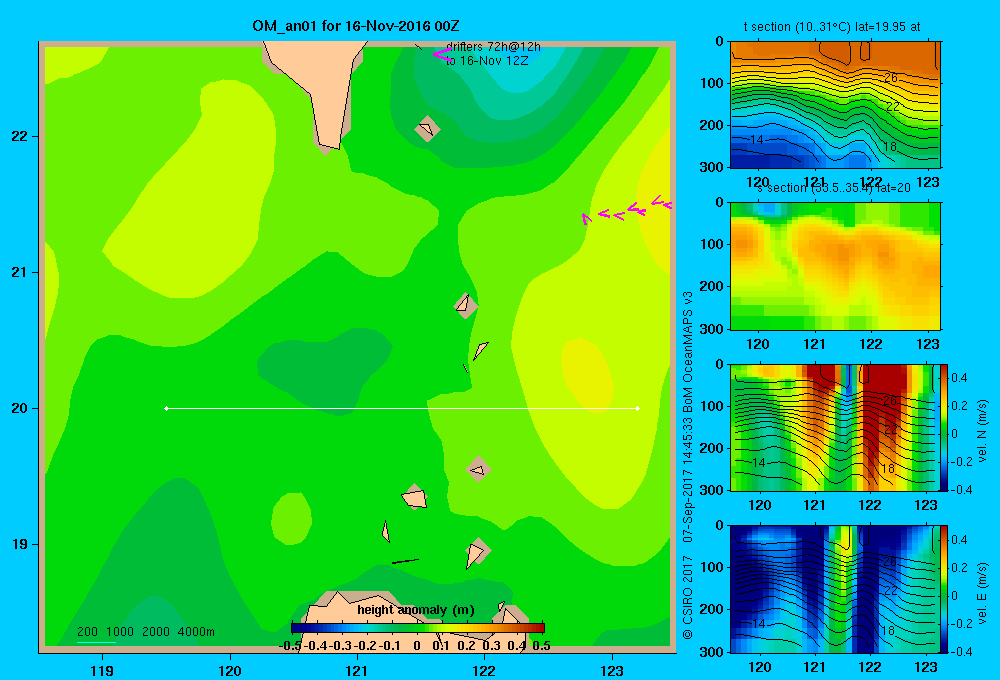Click the small island near latitude 22
The width and height of the screenshot is (1000, 680).
click(x=427, y=129)
